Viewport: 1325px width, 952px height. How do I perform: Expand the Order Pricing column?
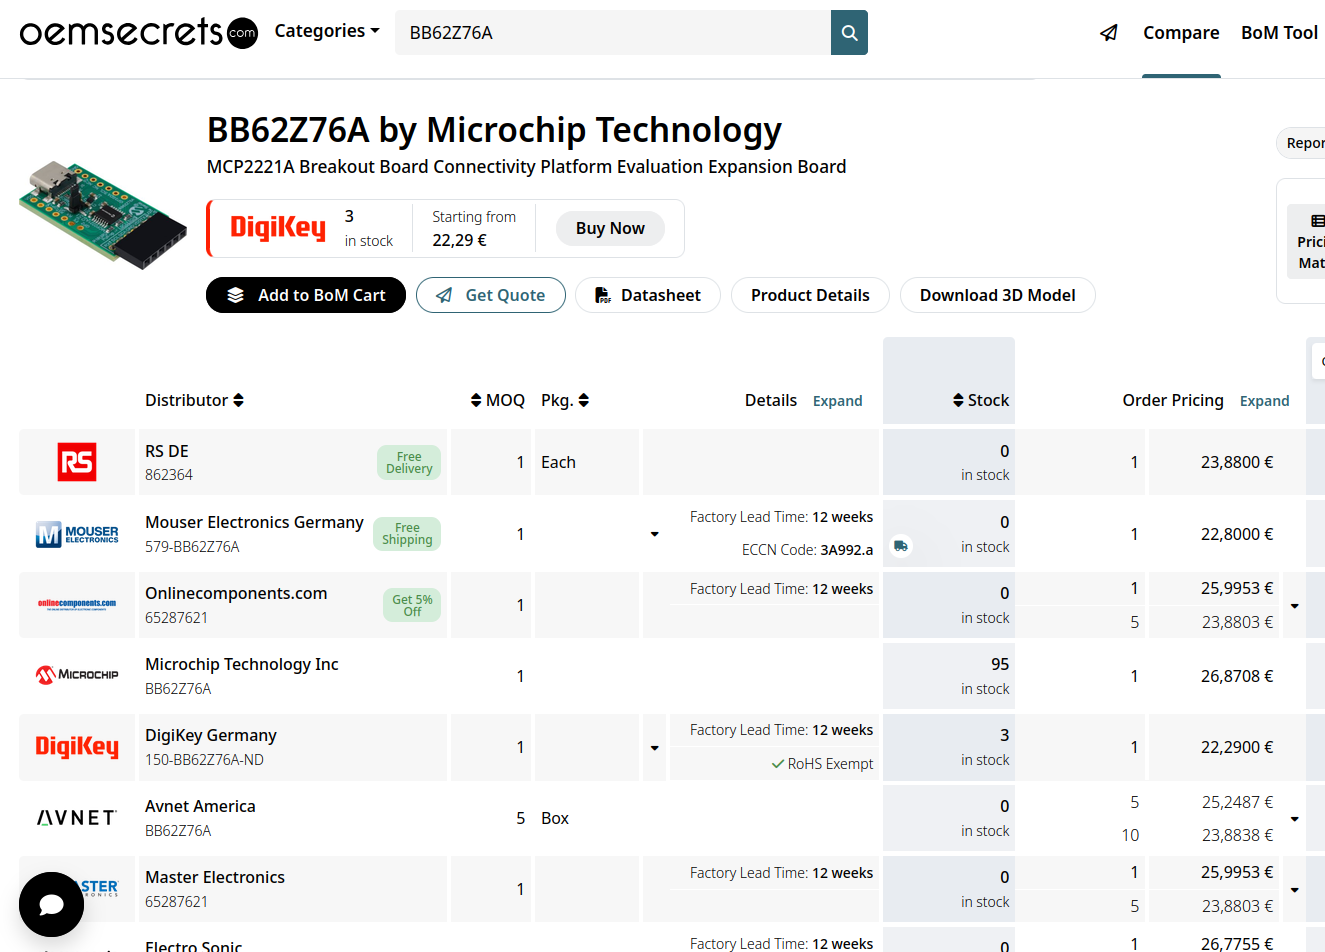1264,401
